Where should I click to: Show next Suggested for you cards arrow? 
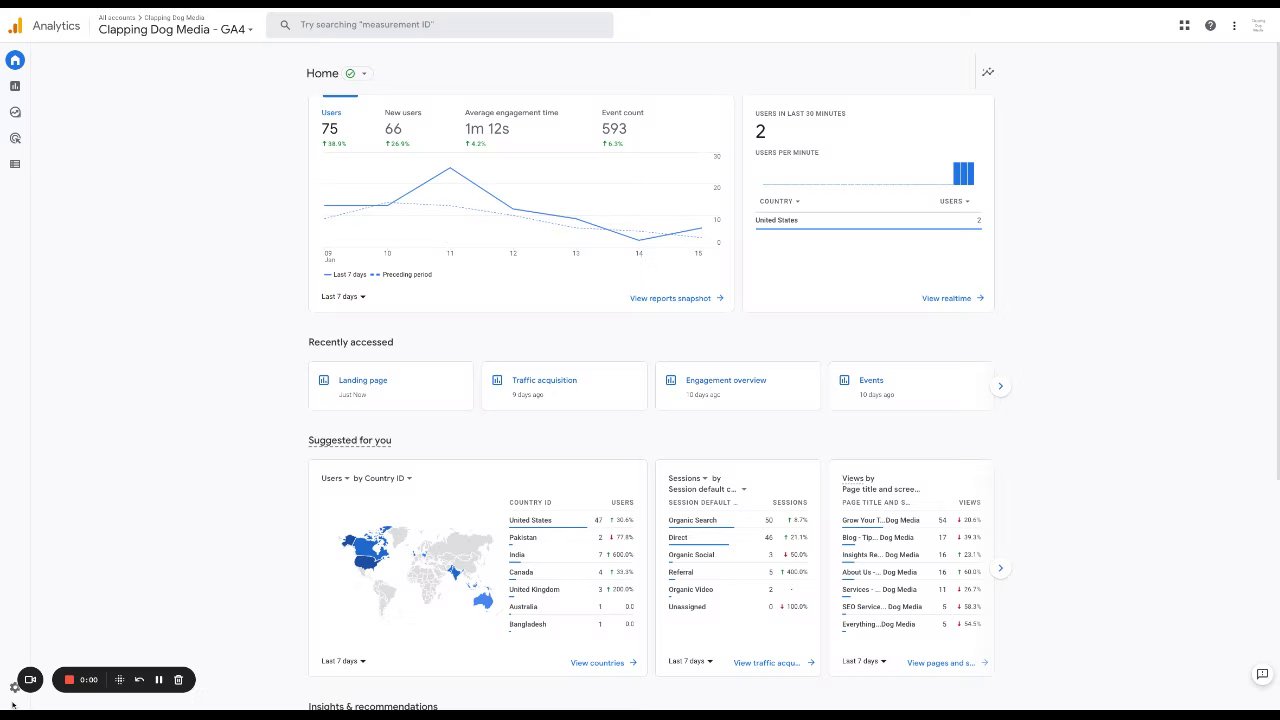pos(1000,568)
